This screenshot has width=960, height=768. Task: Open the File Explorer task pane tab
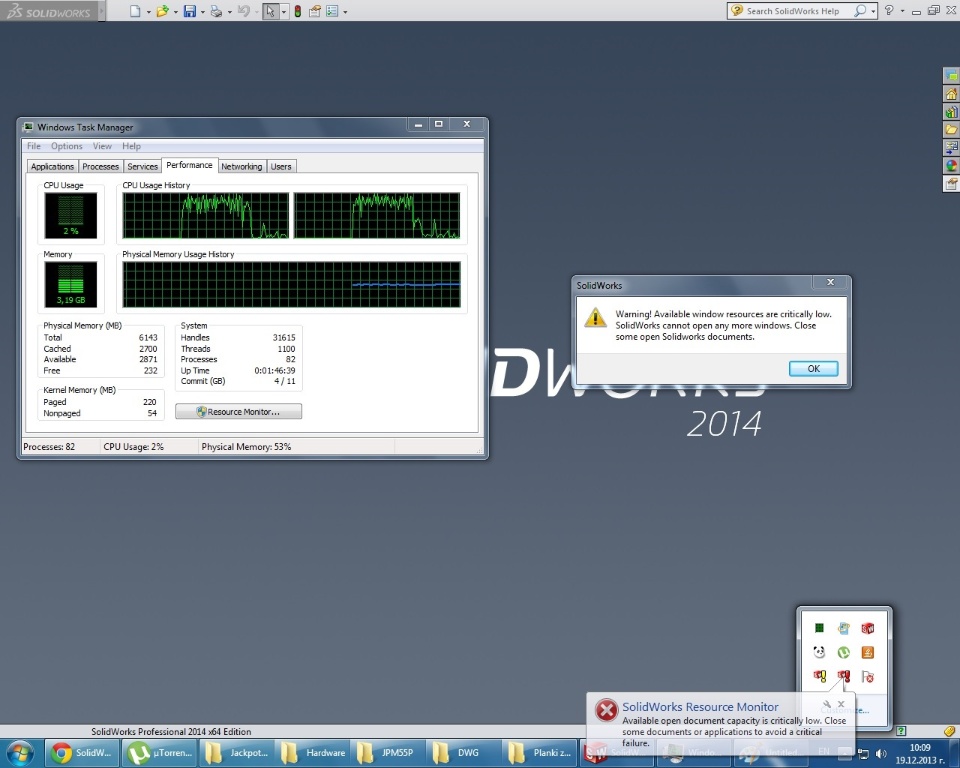tap(951, 130)
